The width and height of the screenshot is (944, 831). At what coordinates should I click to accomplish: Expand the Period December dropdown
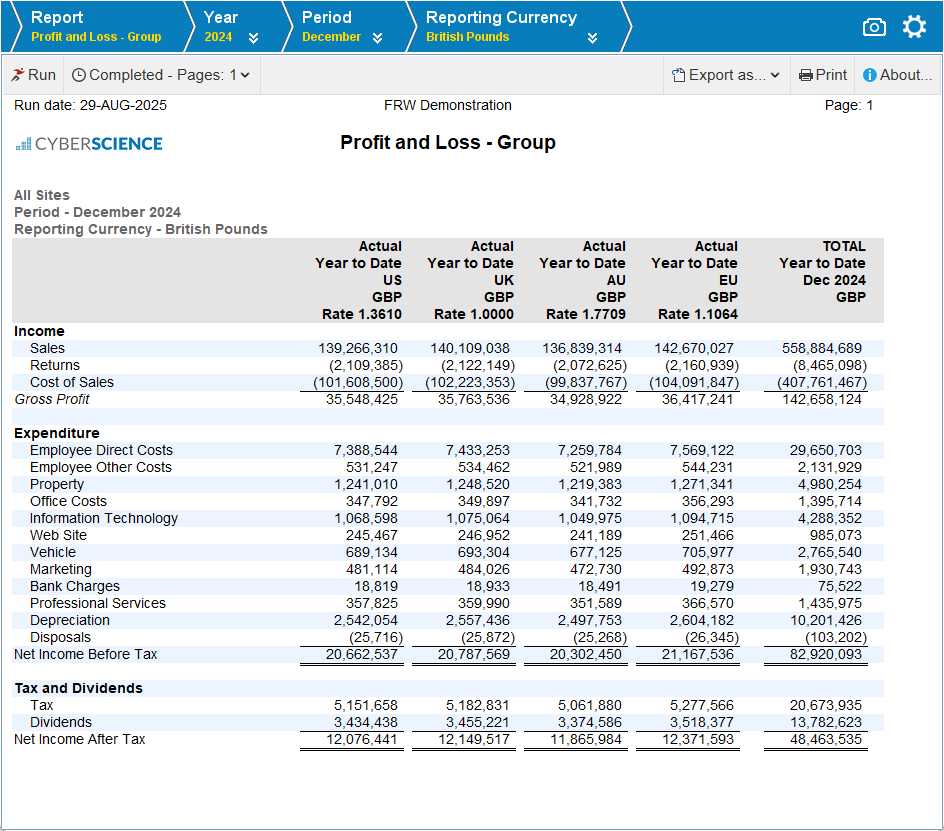tap(377, 38)
